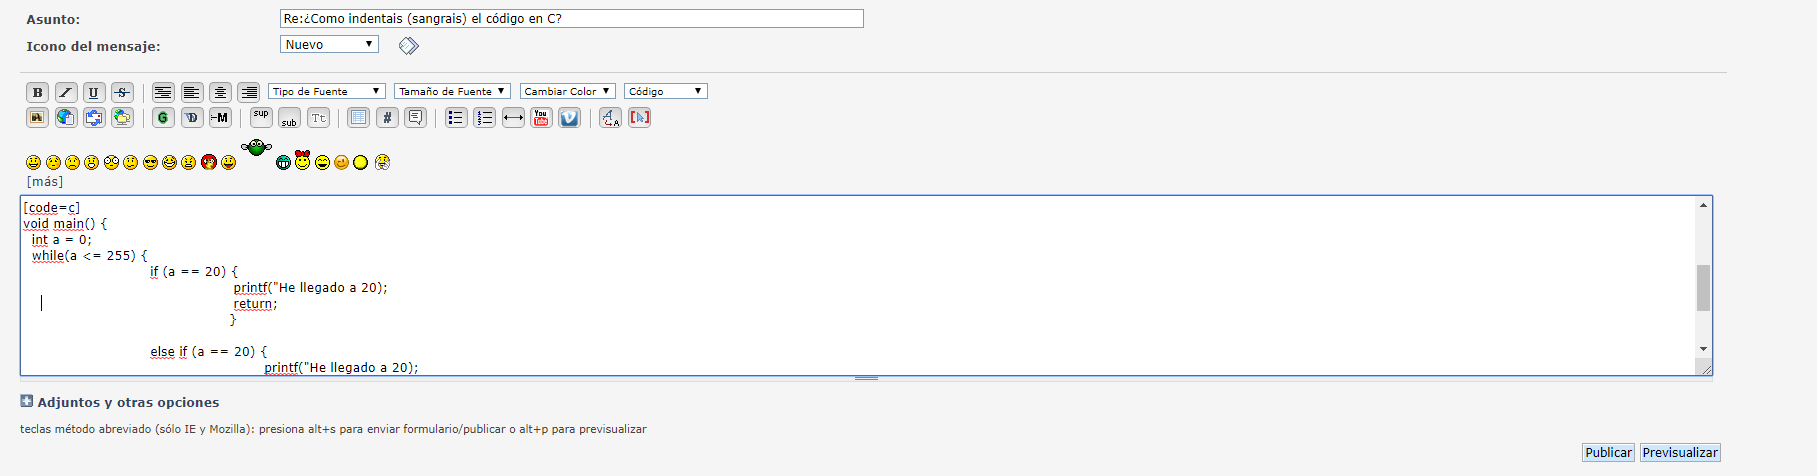
Task: Open Tipo de Fuente dropdown
Action: coord(326,91)
